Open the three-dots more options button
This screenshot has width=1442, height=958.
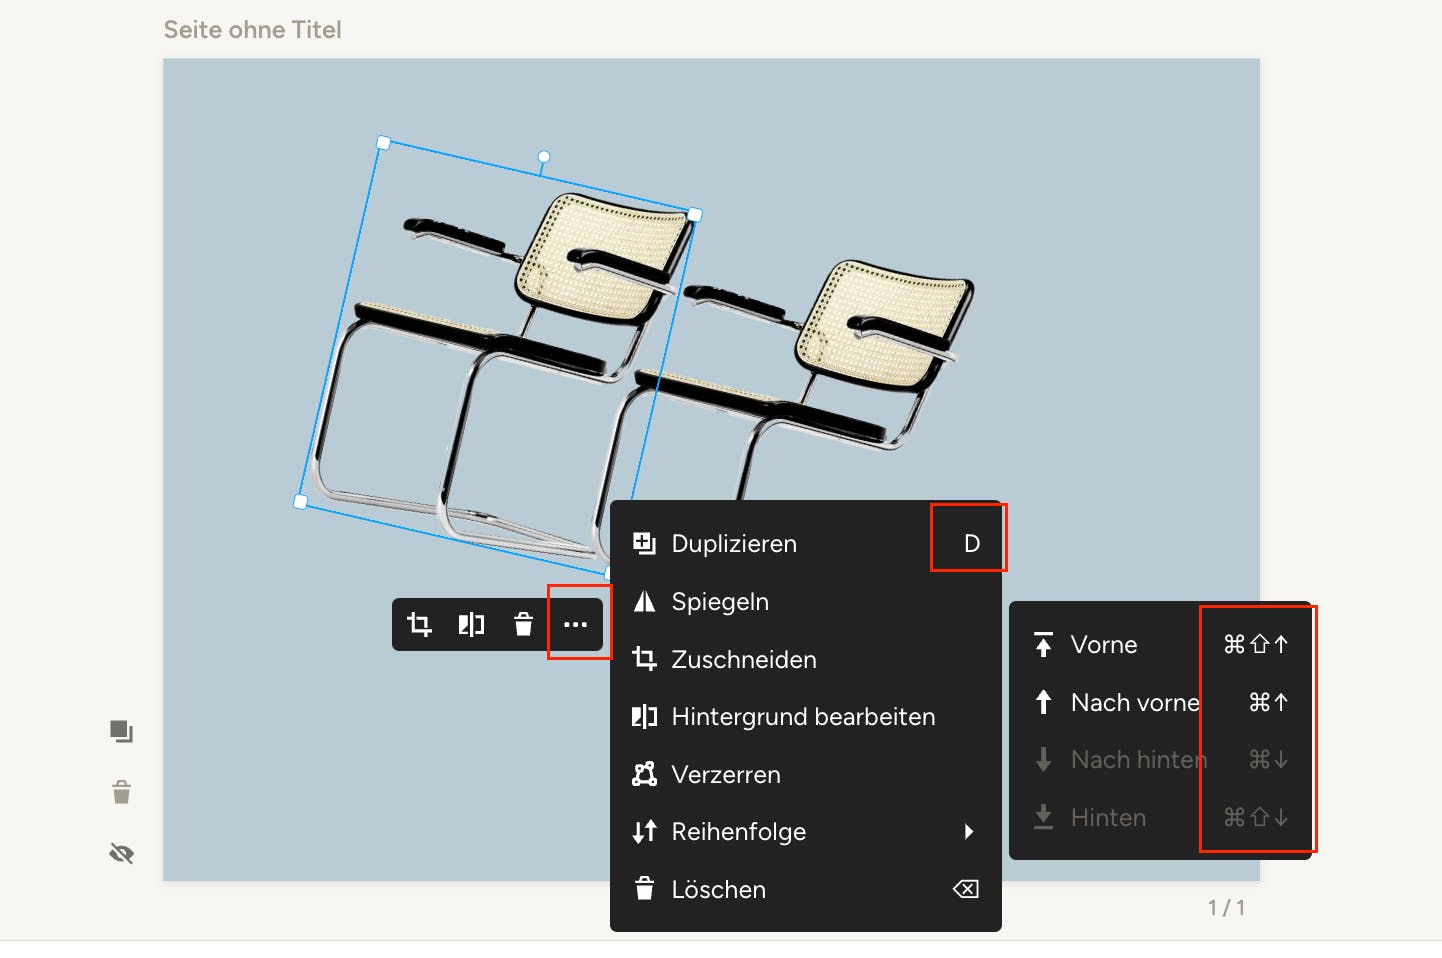click(x=575, y=625)
